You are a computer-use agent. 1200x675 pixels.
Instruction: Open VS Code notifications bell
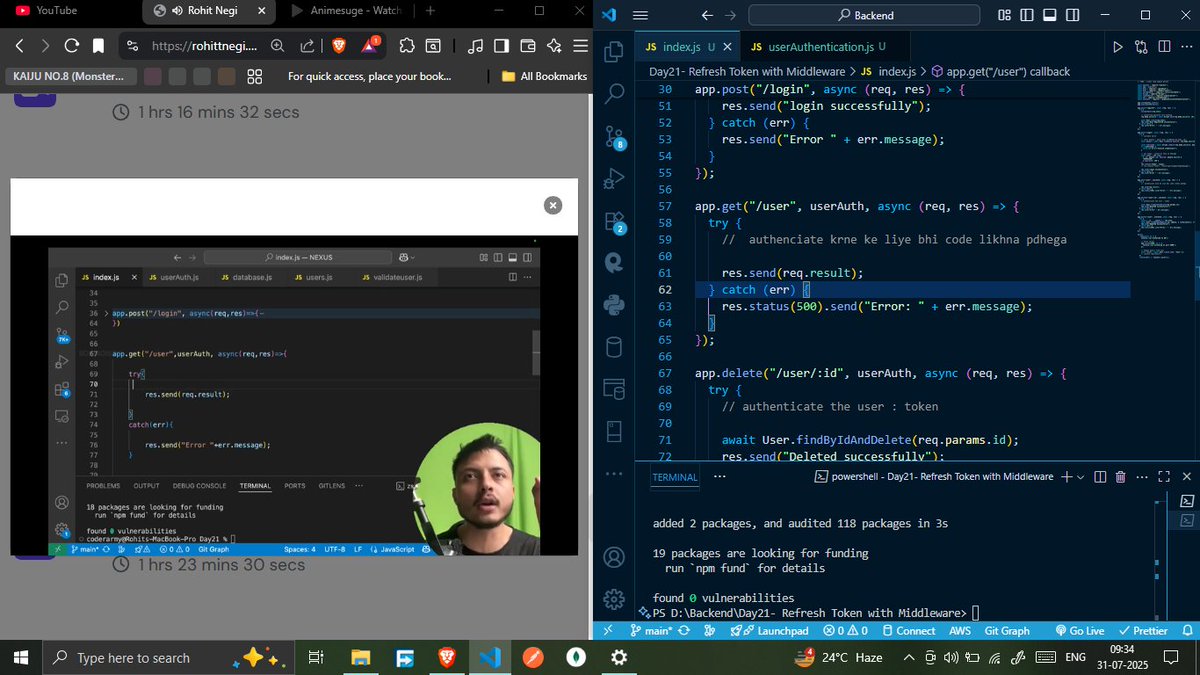[1185, 631]
